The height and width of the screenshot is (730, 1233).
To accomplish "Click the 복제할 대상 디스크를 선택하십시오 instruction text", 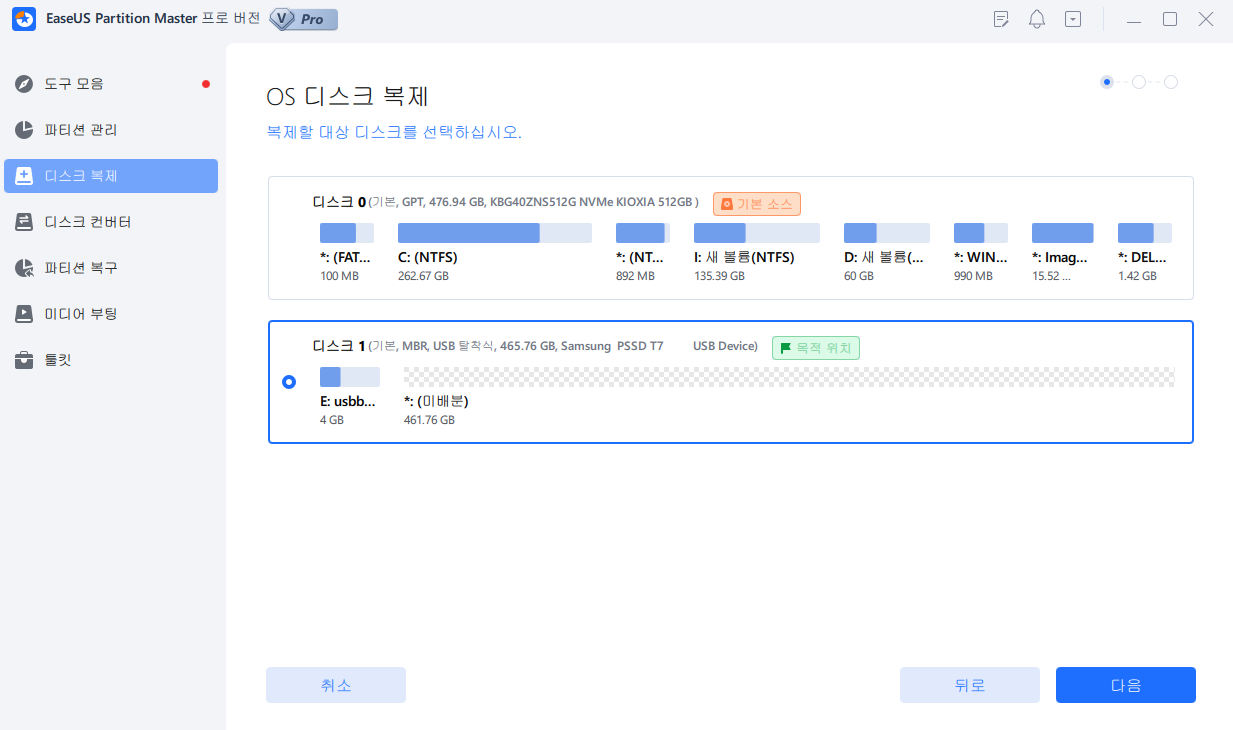I will [394, 132].
